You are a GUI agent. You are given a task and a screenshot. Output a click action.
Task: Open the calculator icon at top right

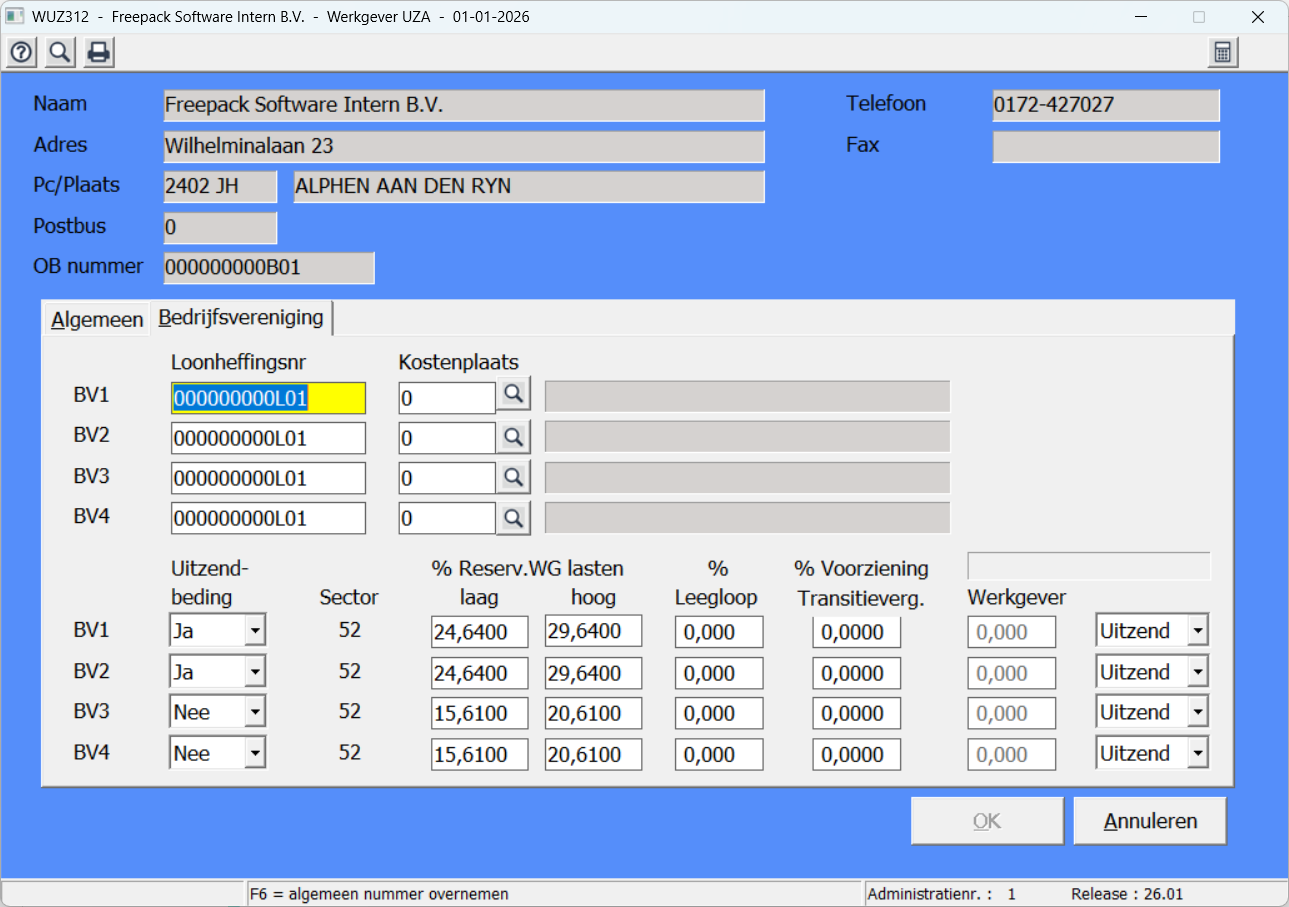coord(1222,53)
